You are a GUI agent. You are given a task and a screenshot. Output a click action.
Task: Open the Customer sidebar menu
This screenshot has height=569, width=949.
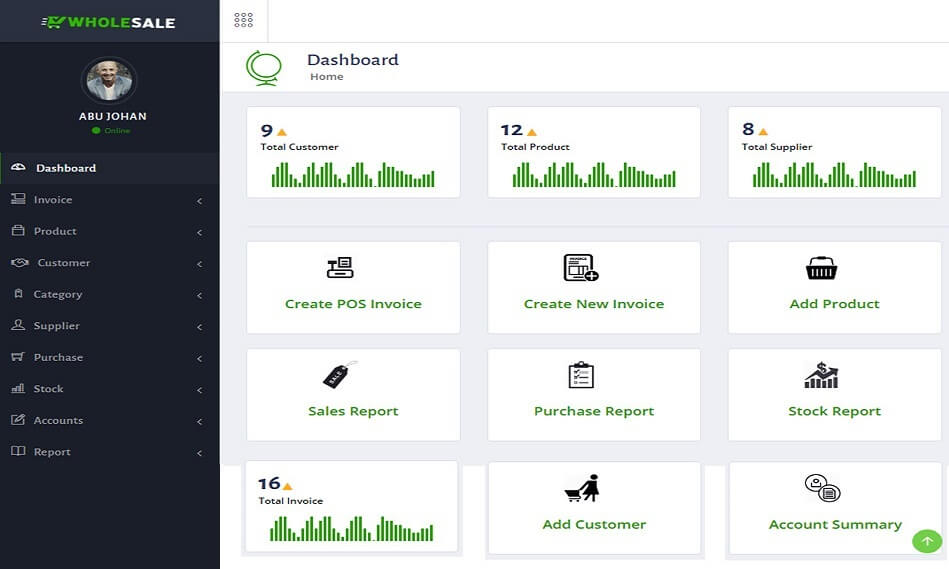click(x=110, y=262)
